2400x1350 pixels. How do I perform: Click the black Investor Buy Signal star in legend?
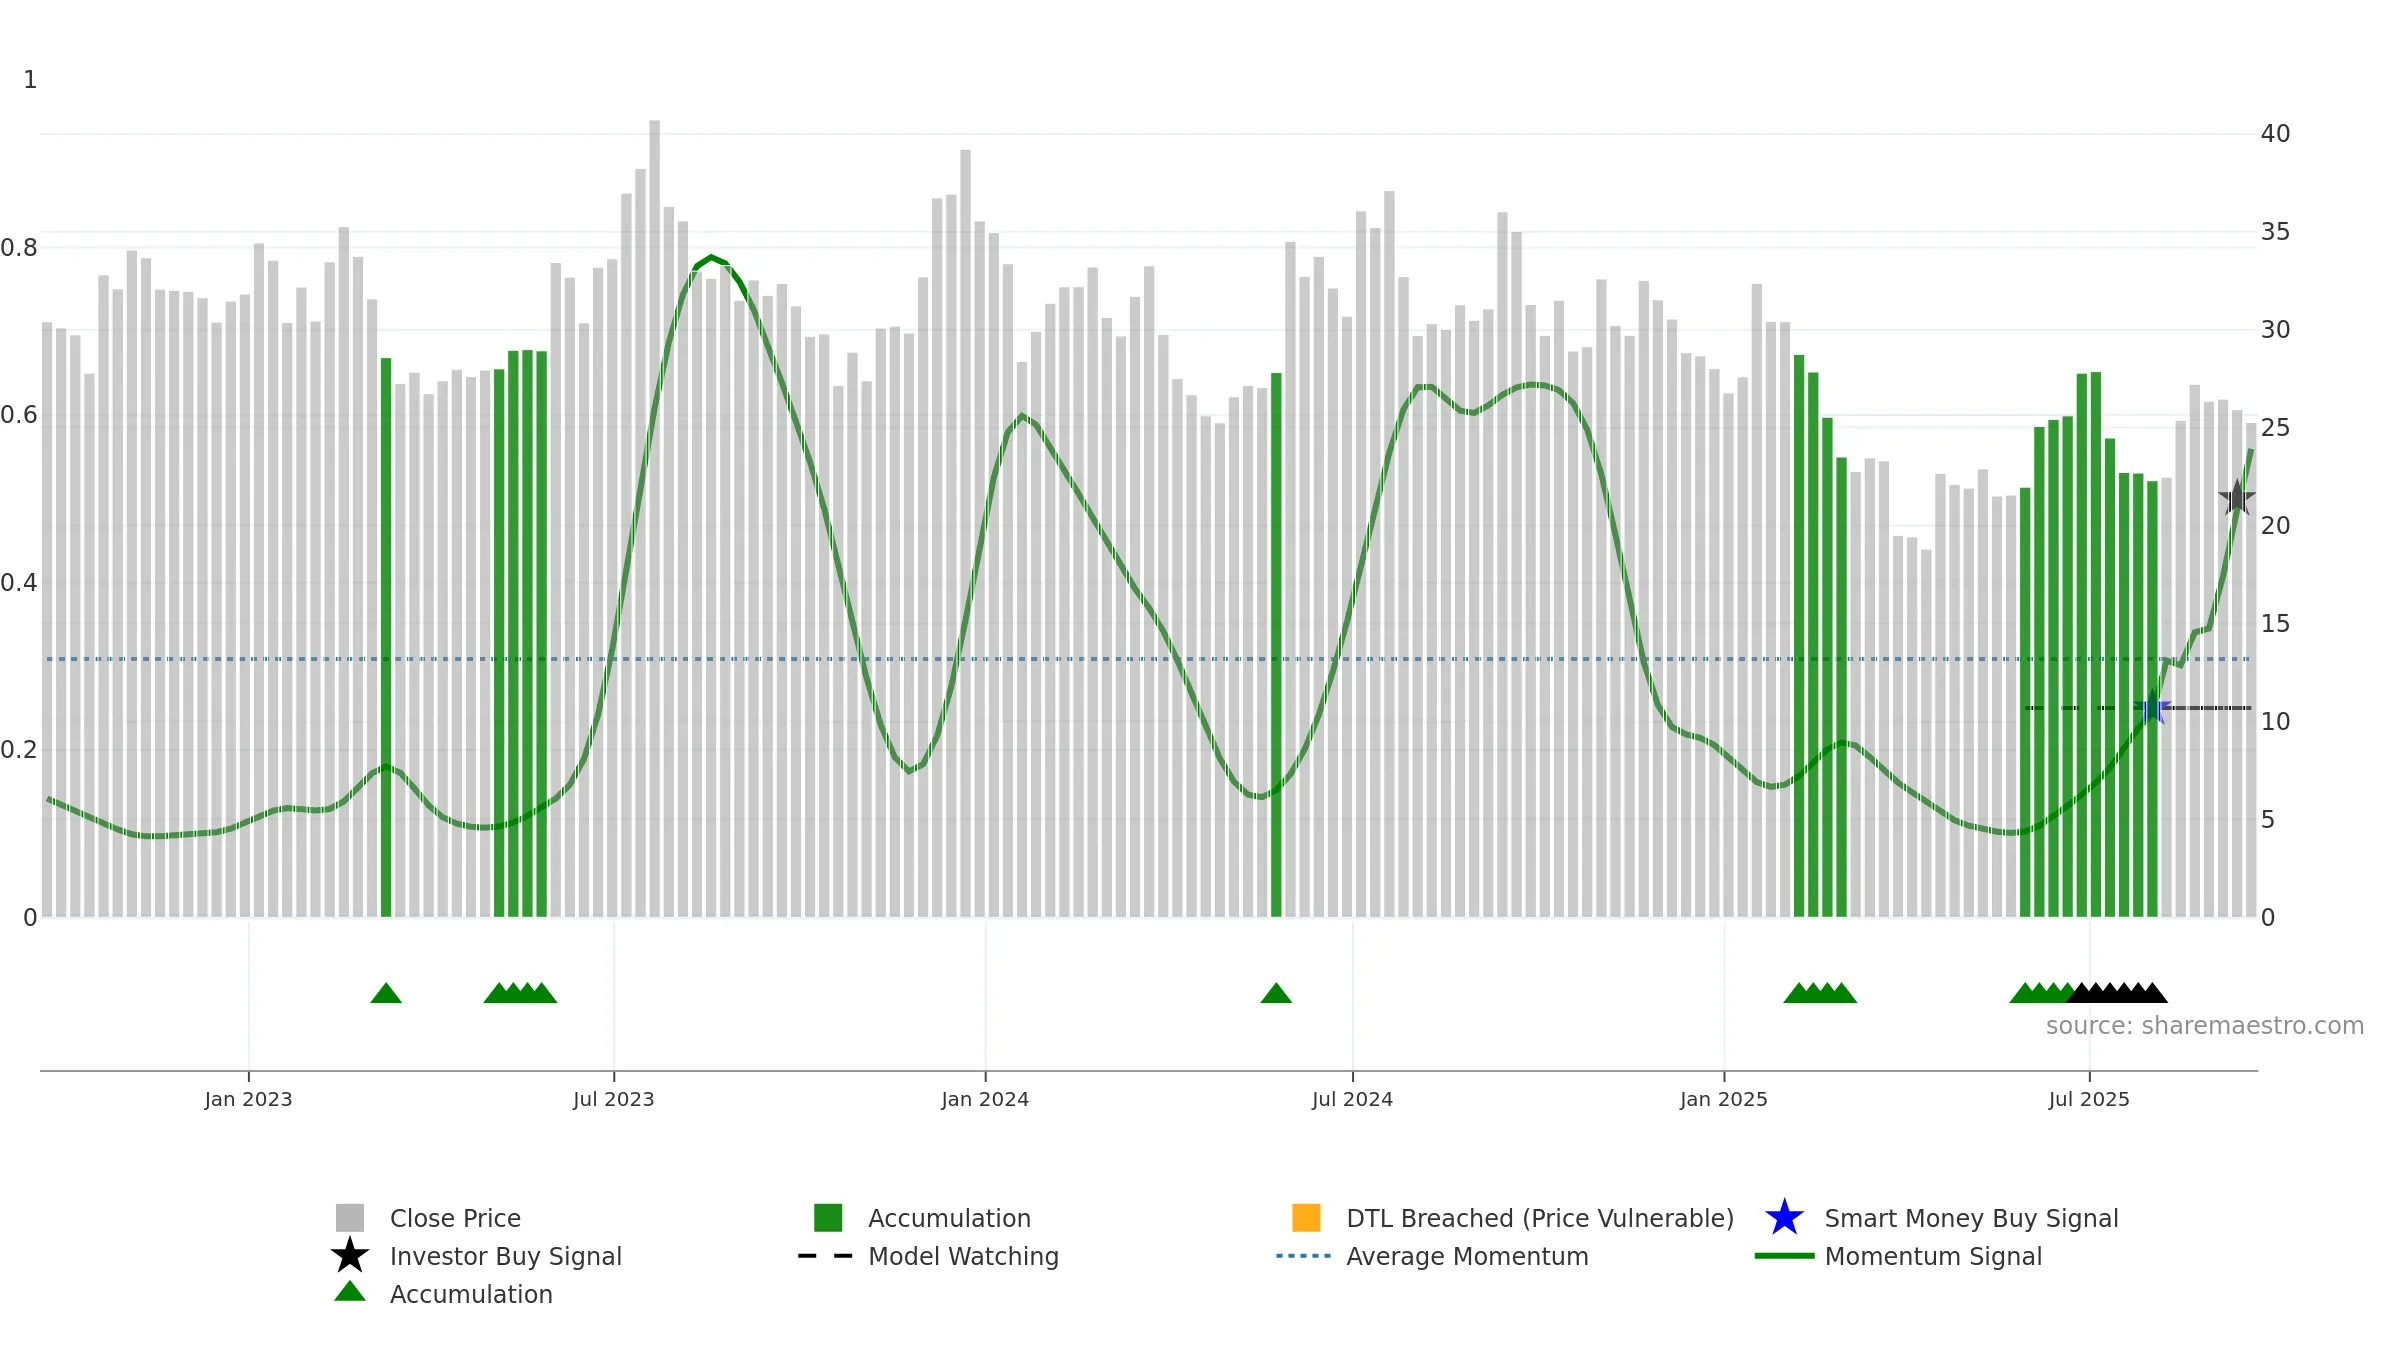point(350,1256)
